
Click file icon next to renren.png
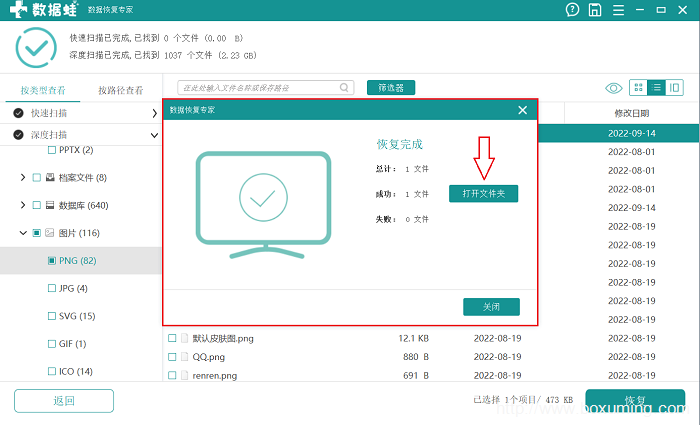pos(184,375)
